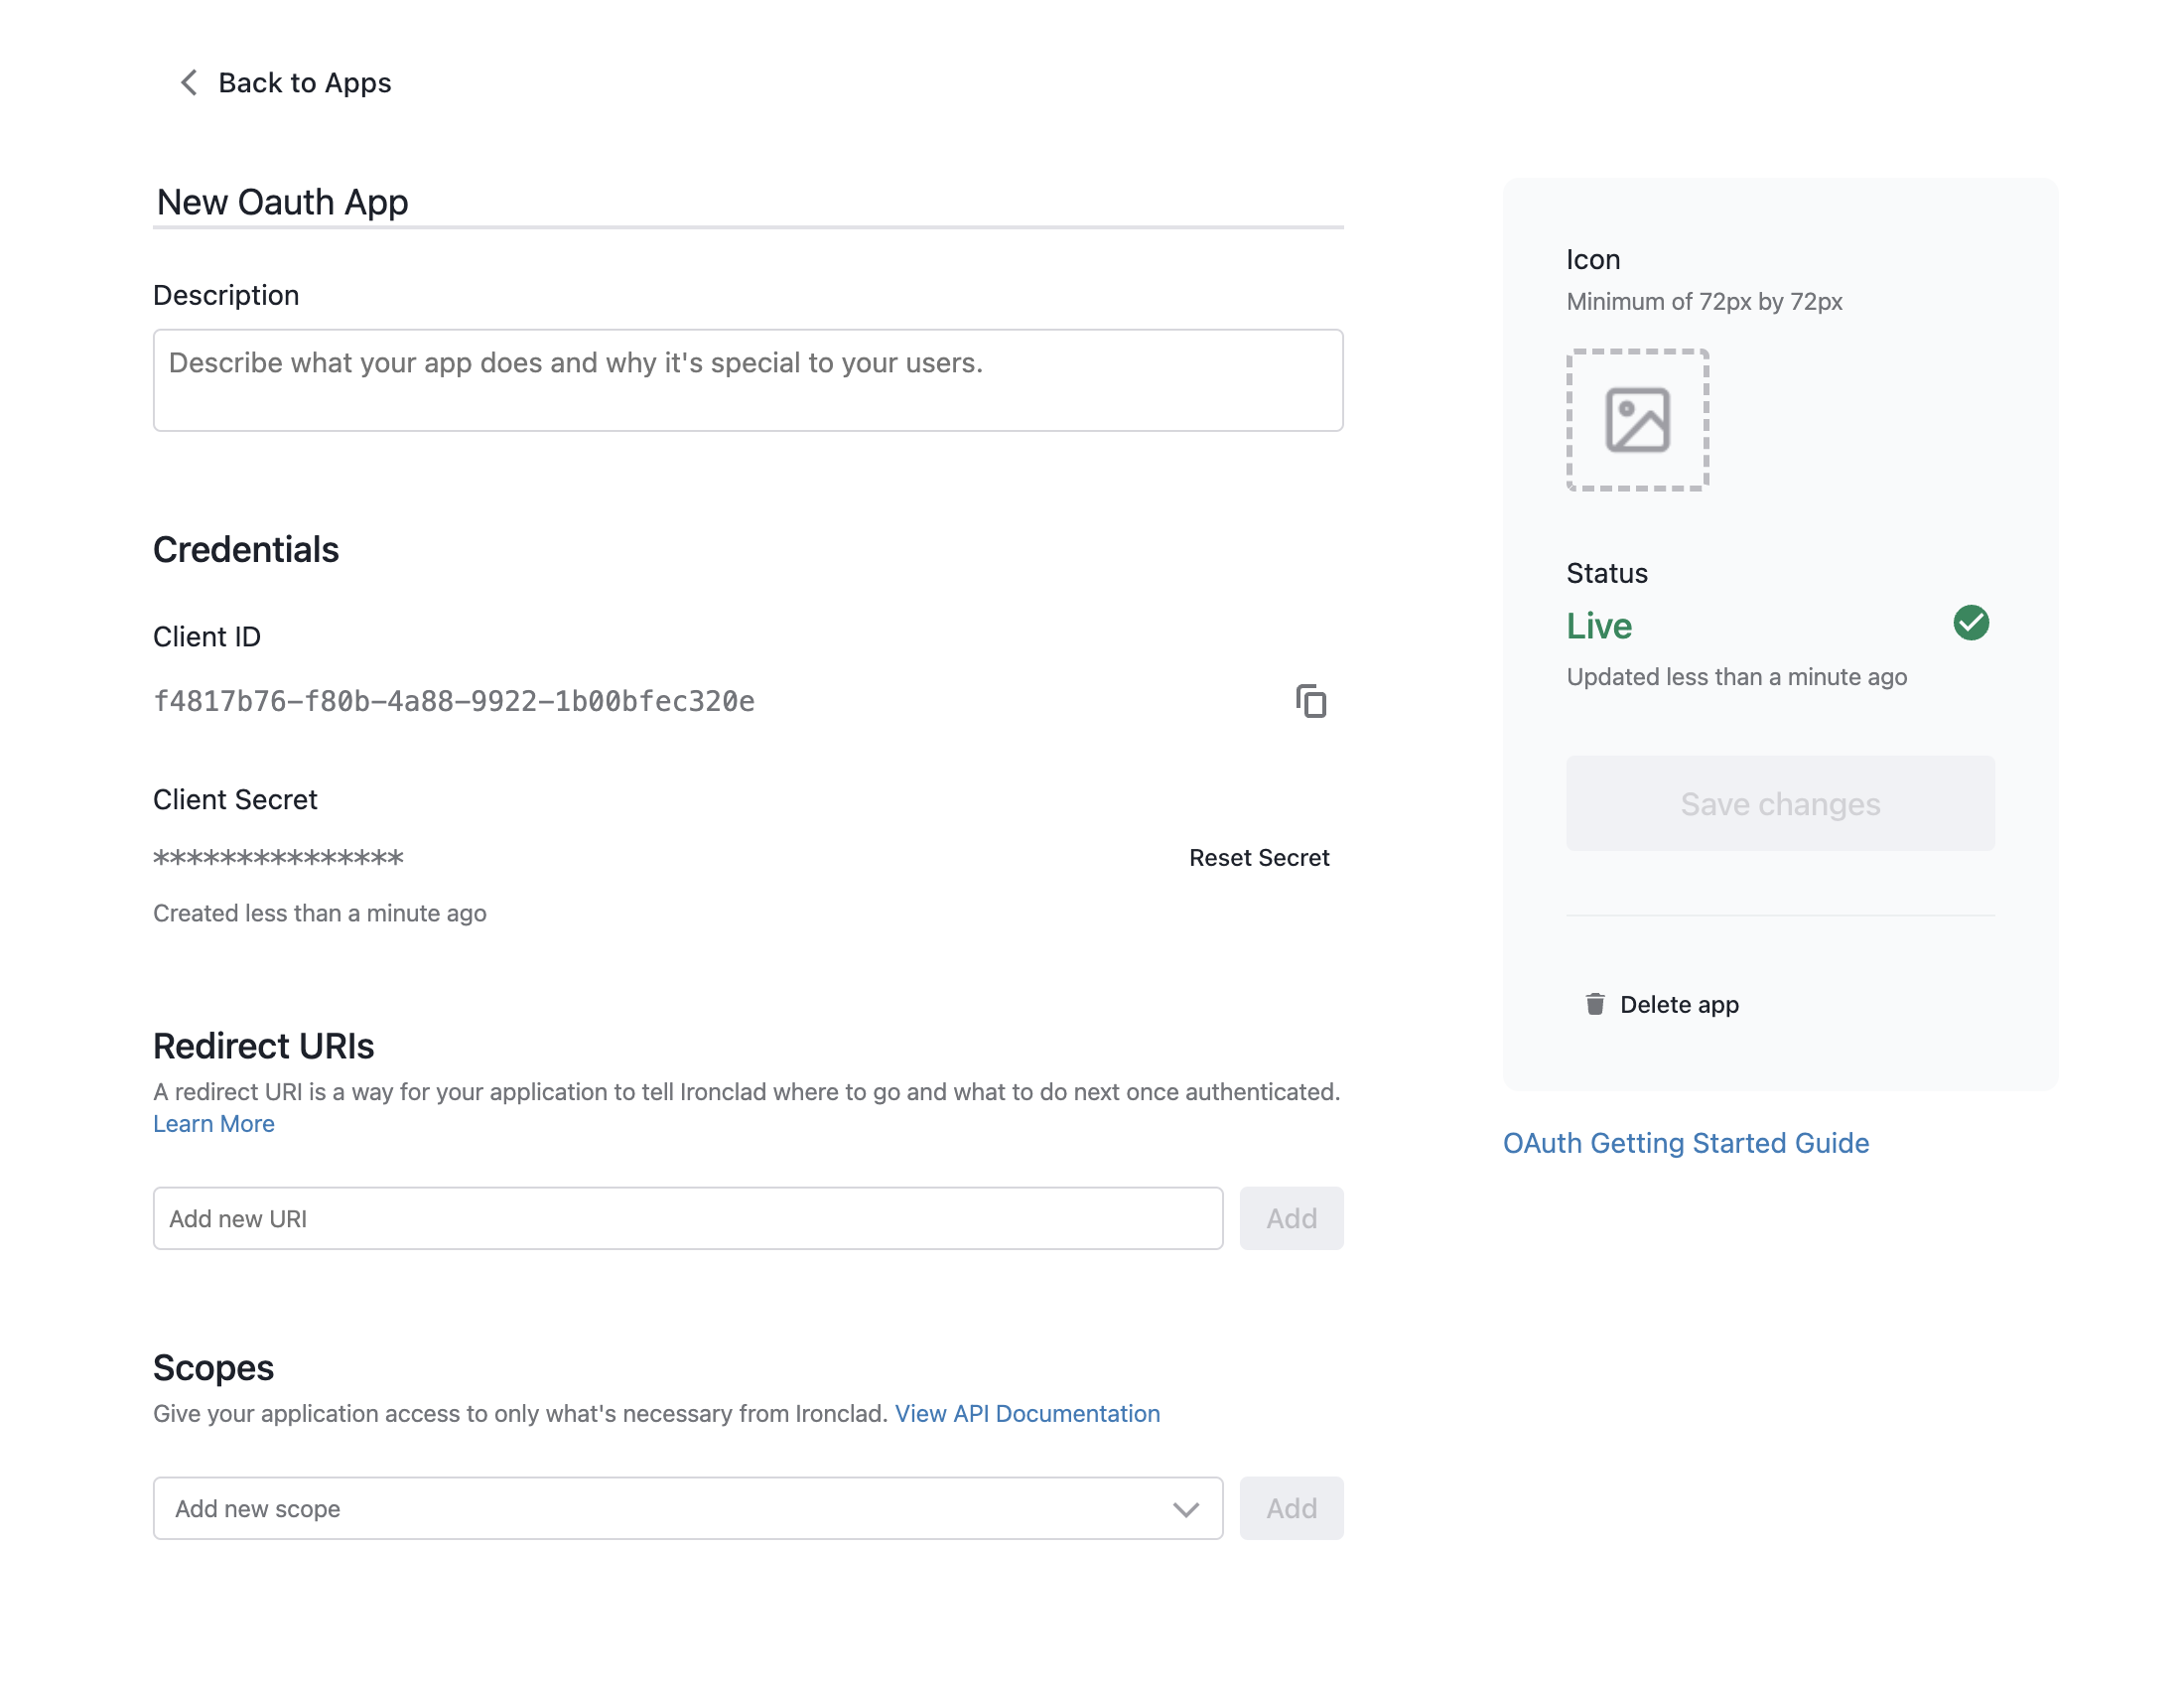Image resolution: width=2184 pixels, height=1689 pixels.
Task: Click the icon upload image placeholder
Action: pos(1637,420)
